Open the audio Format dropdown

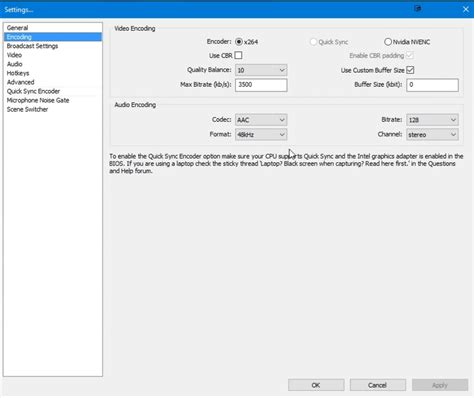pos(261,134)
